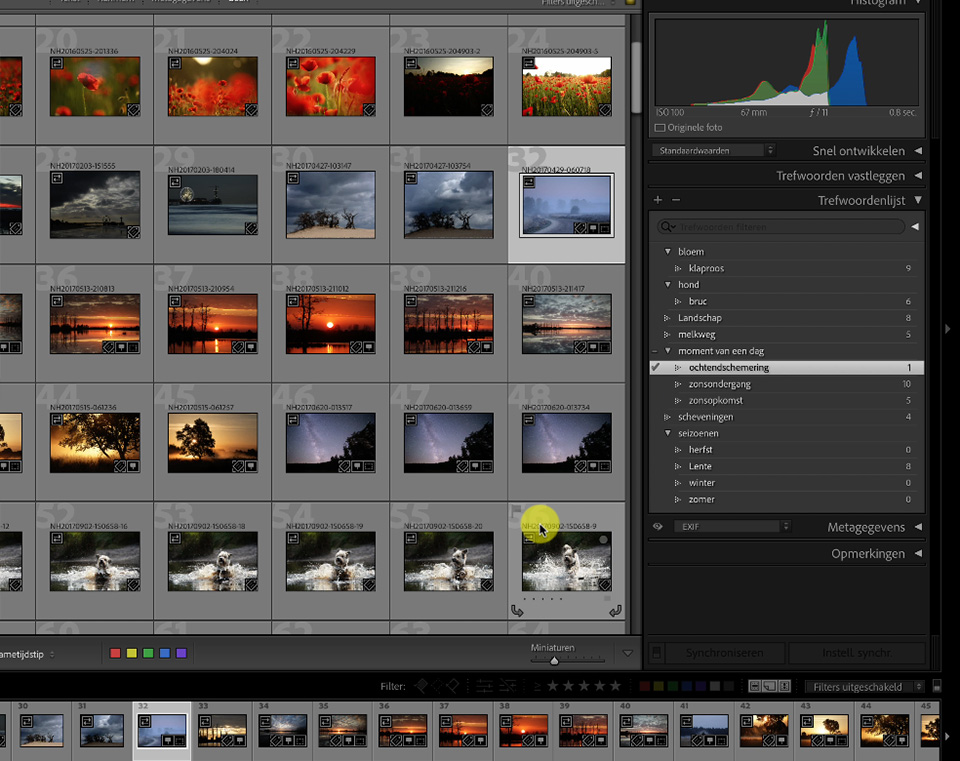960x761 pixels.
Task: Collapse the hond keyword group
Action: pos(668,285)
